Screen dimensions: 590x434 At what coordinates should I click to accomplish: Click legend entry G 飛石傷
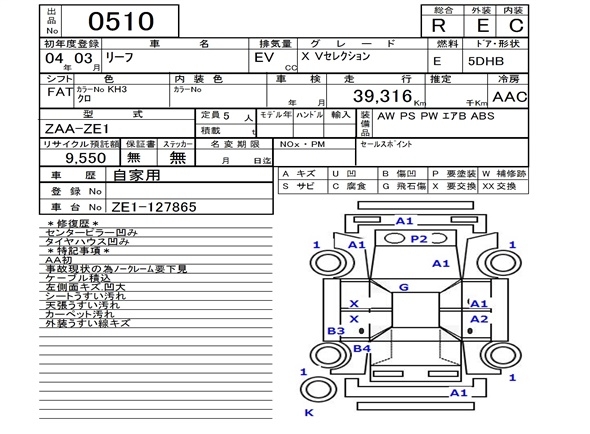coord(404,186)
